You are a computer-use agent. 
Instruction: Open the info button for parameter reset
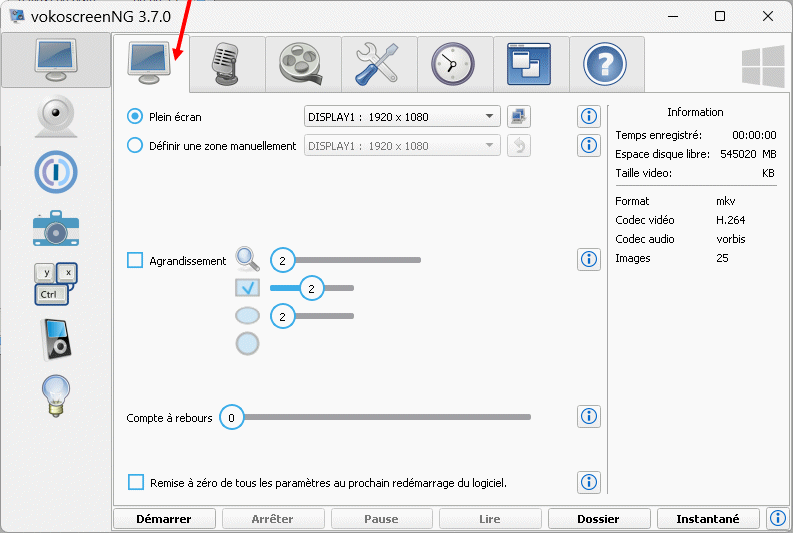click(589, 482)
